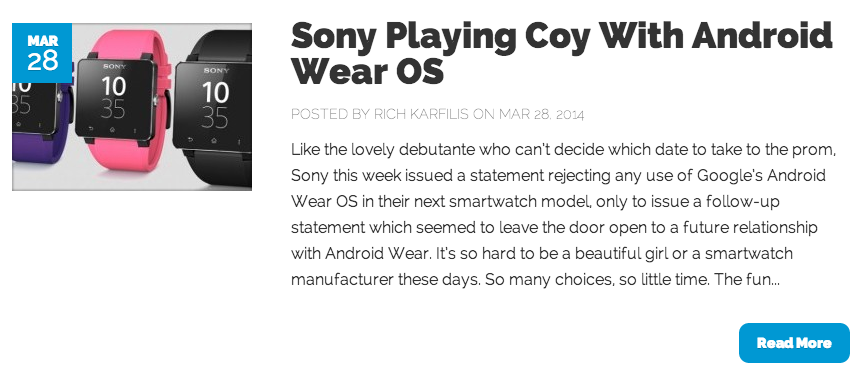The height and width of the screenshot is (387, 867).
Task: Click the SONY logo on the black watch
Action: click(216, 70)
